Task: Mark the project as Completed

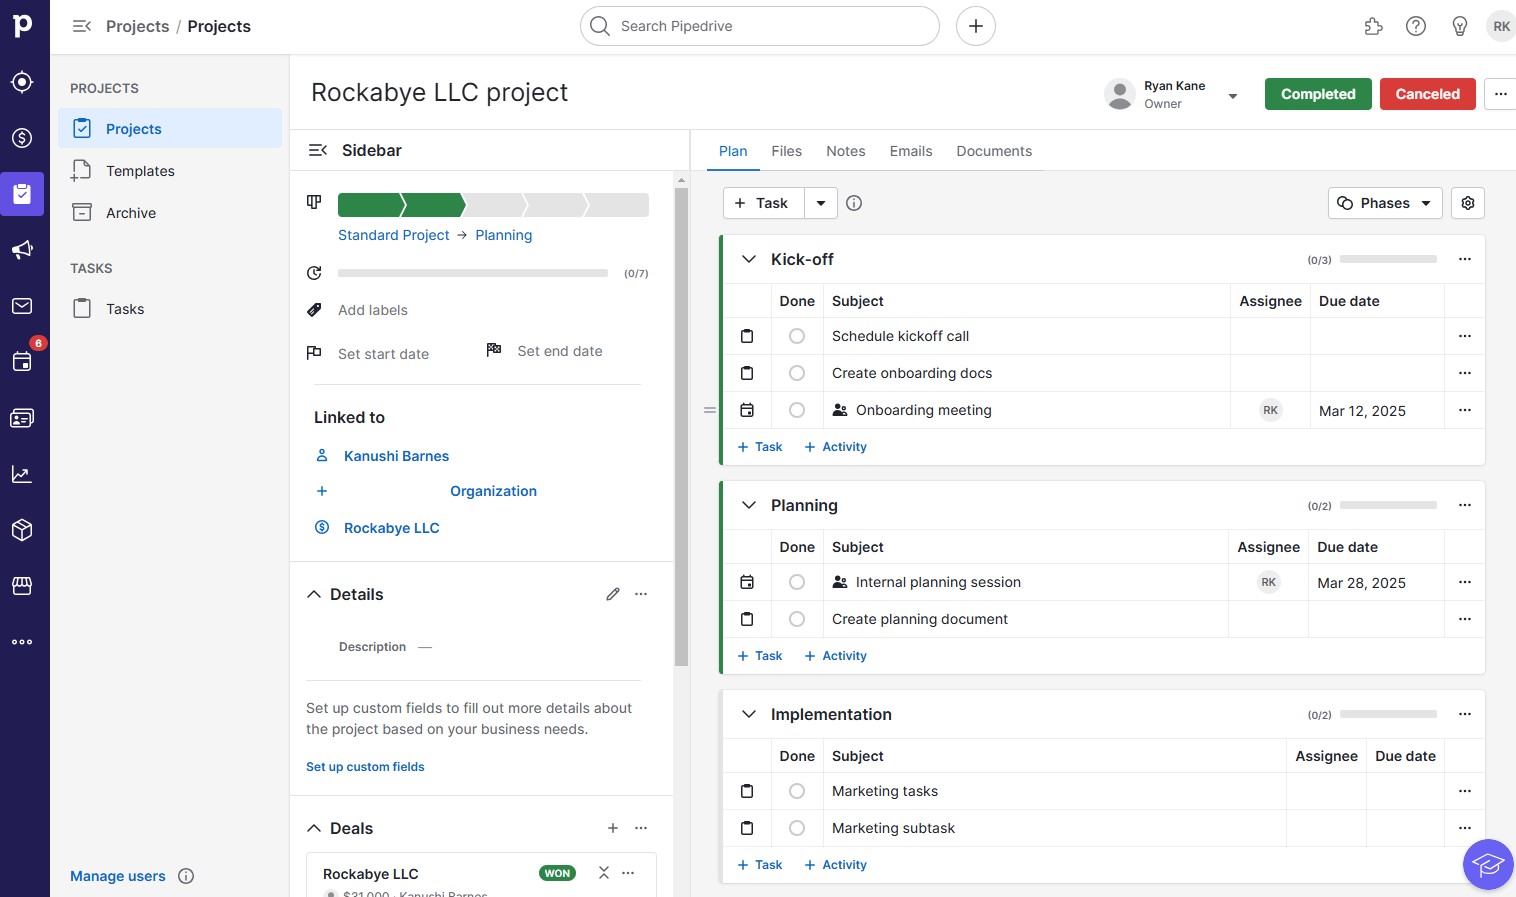Action: pos(1317,94)
